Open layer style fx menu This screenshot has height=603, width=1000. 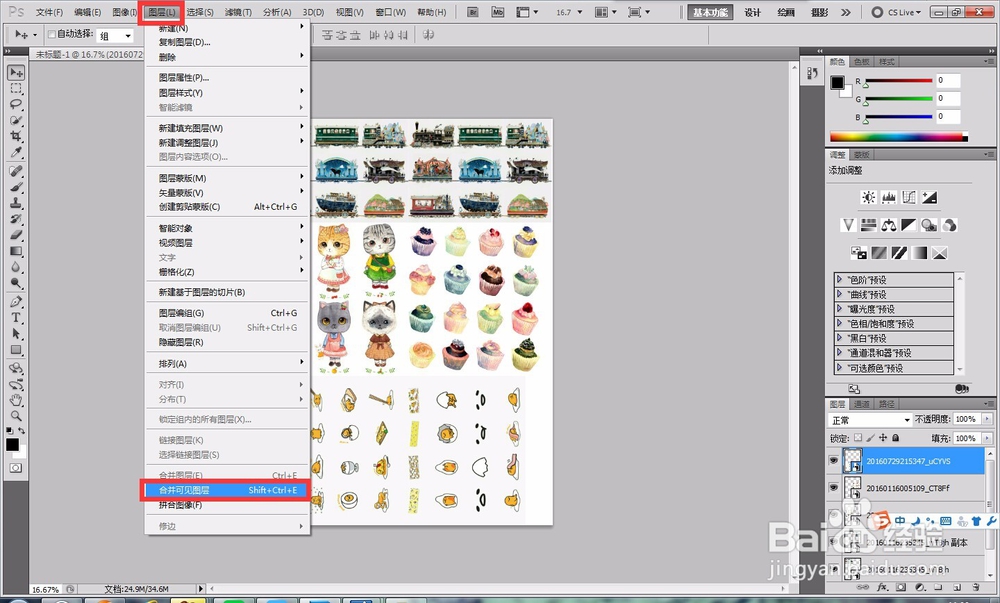pos(883,587)
